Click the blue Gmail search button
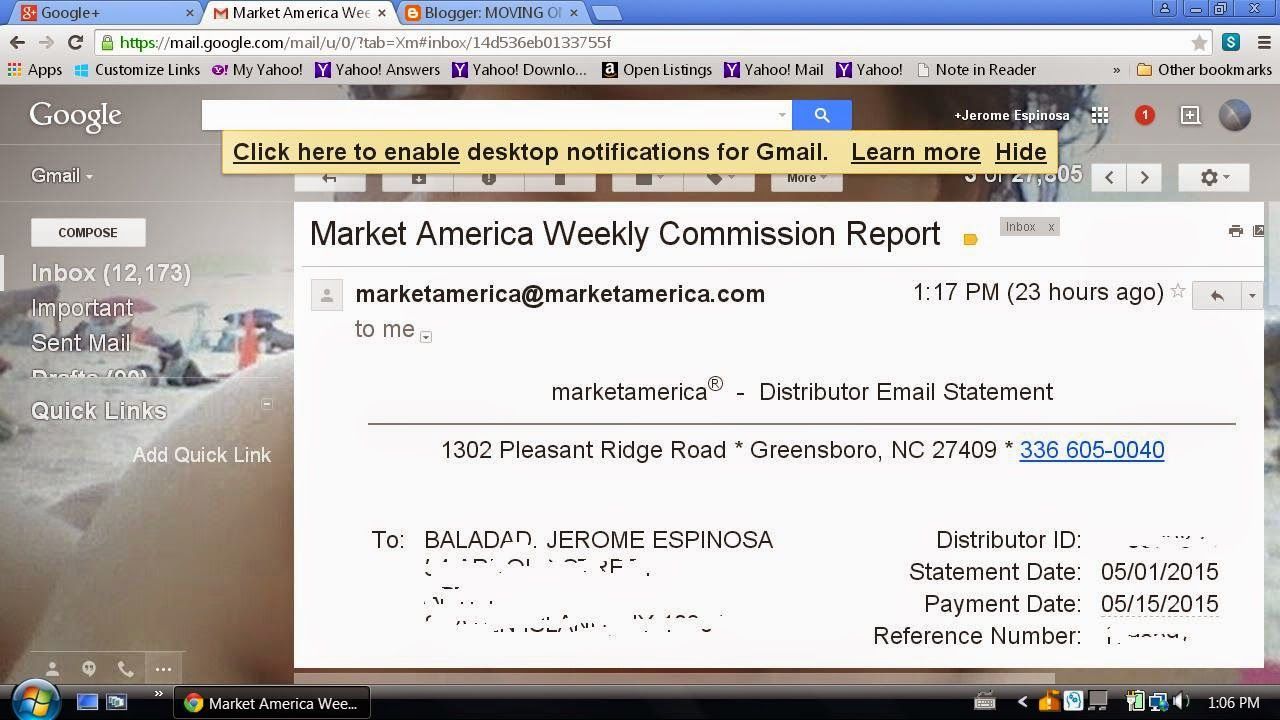Image resolution: width=1280 pixels, height=720 pixels. click(822, 115)
